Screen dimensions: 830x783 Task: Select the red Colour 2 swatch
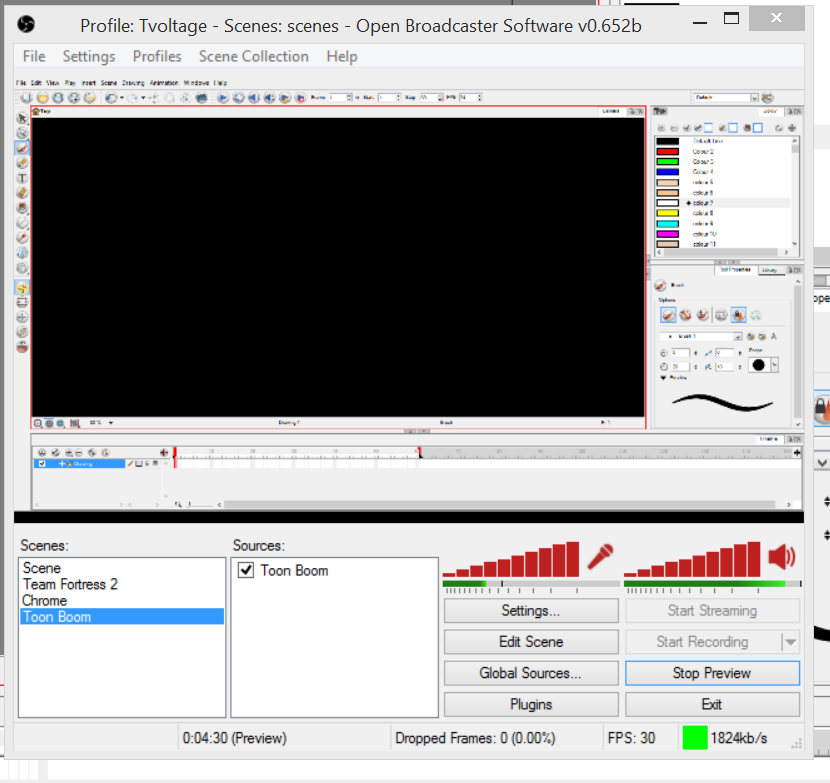[x=667, y=151]
